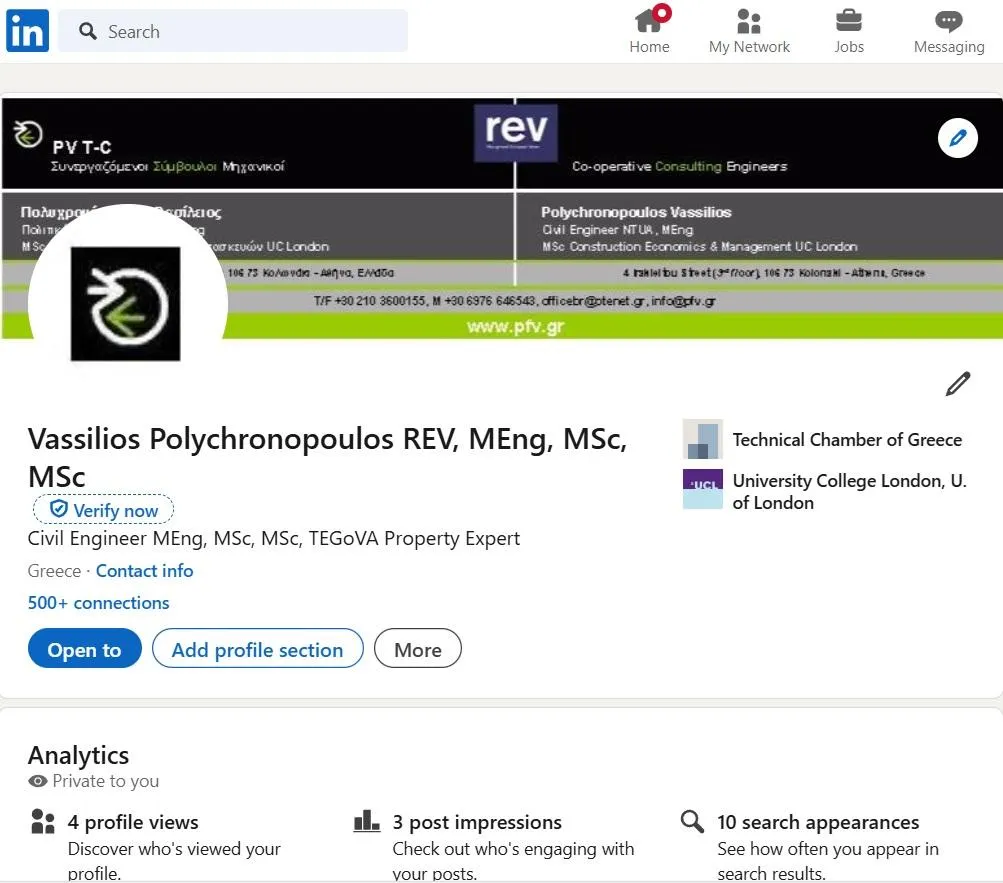Click the profile views people icon

point(41,821)
